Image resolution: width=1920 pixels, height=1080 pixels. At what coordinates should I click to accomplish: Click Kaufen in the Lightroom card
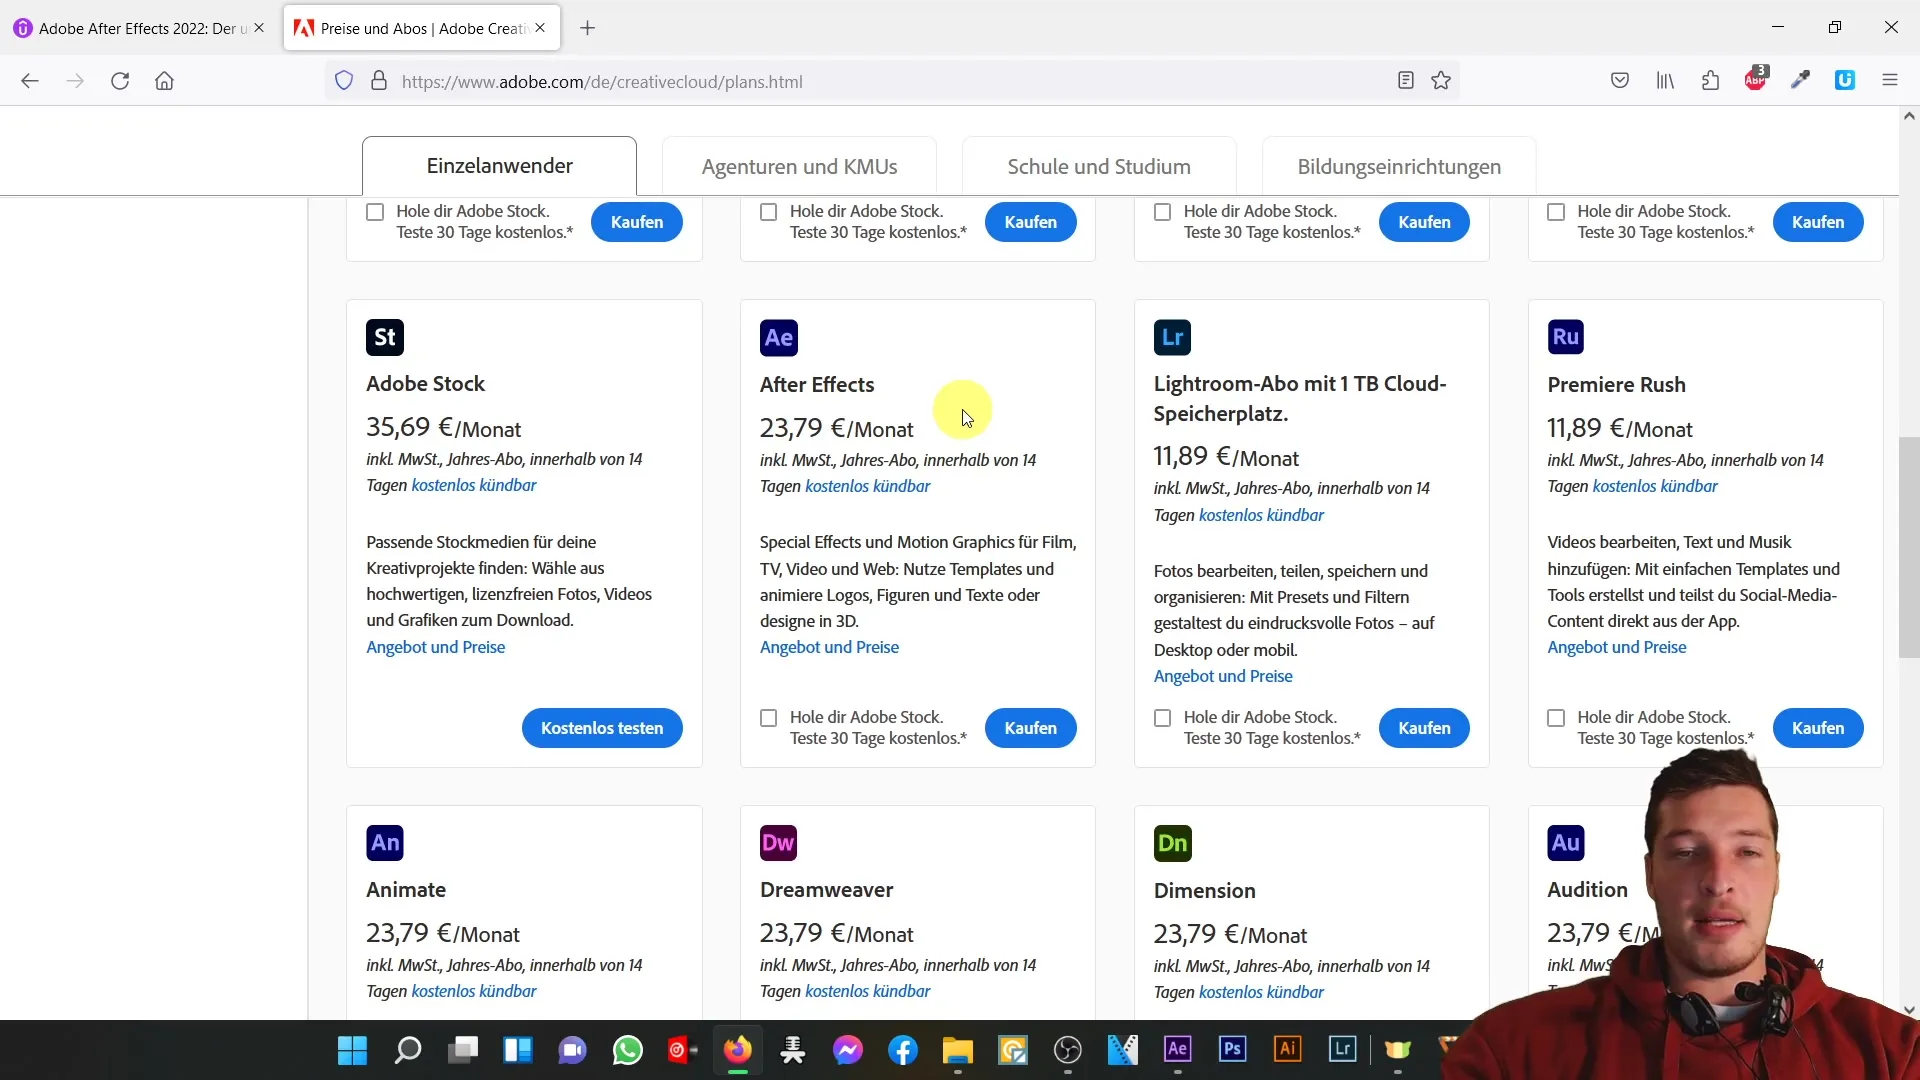tap(1424, 728)
